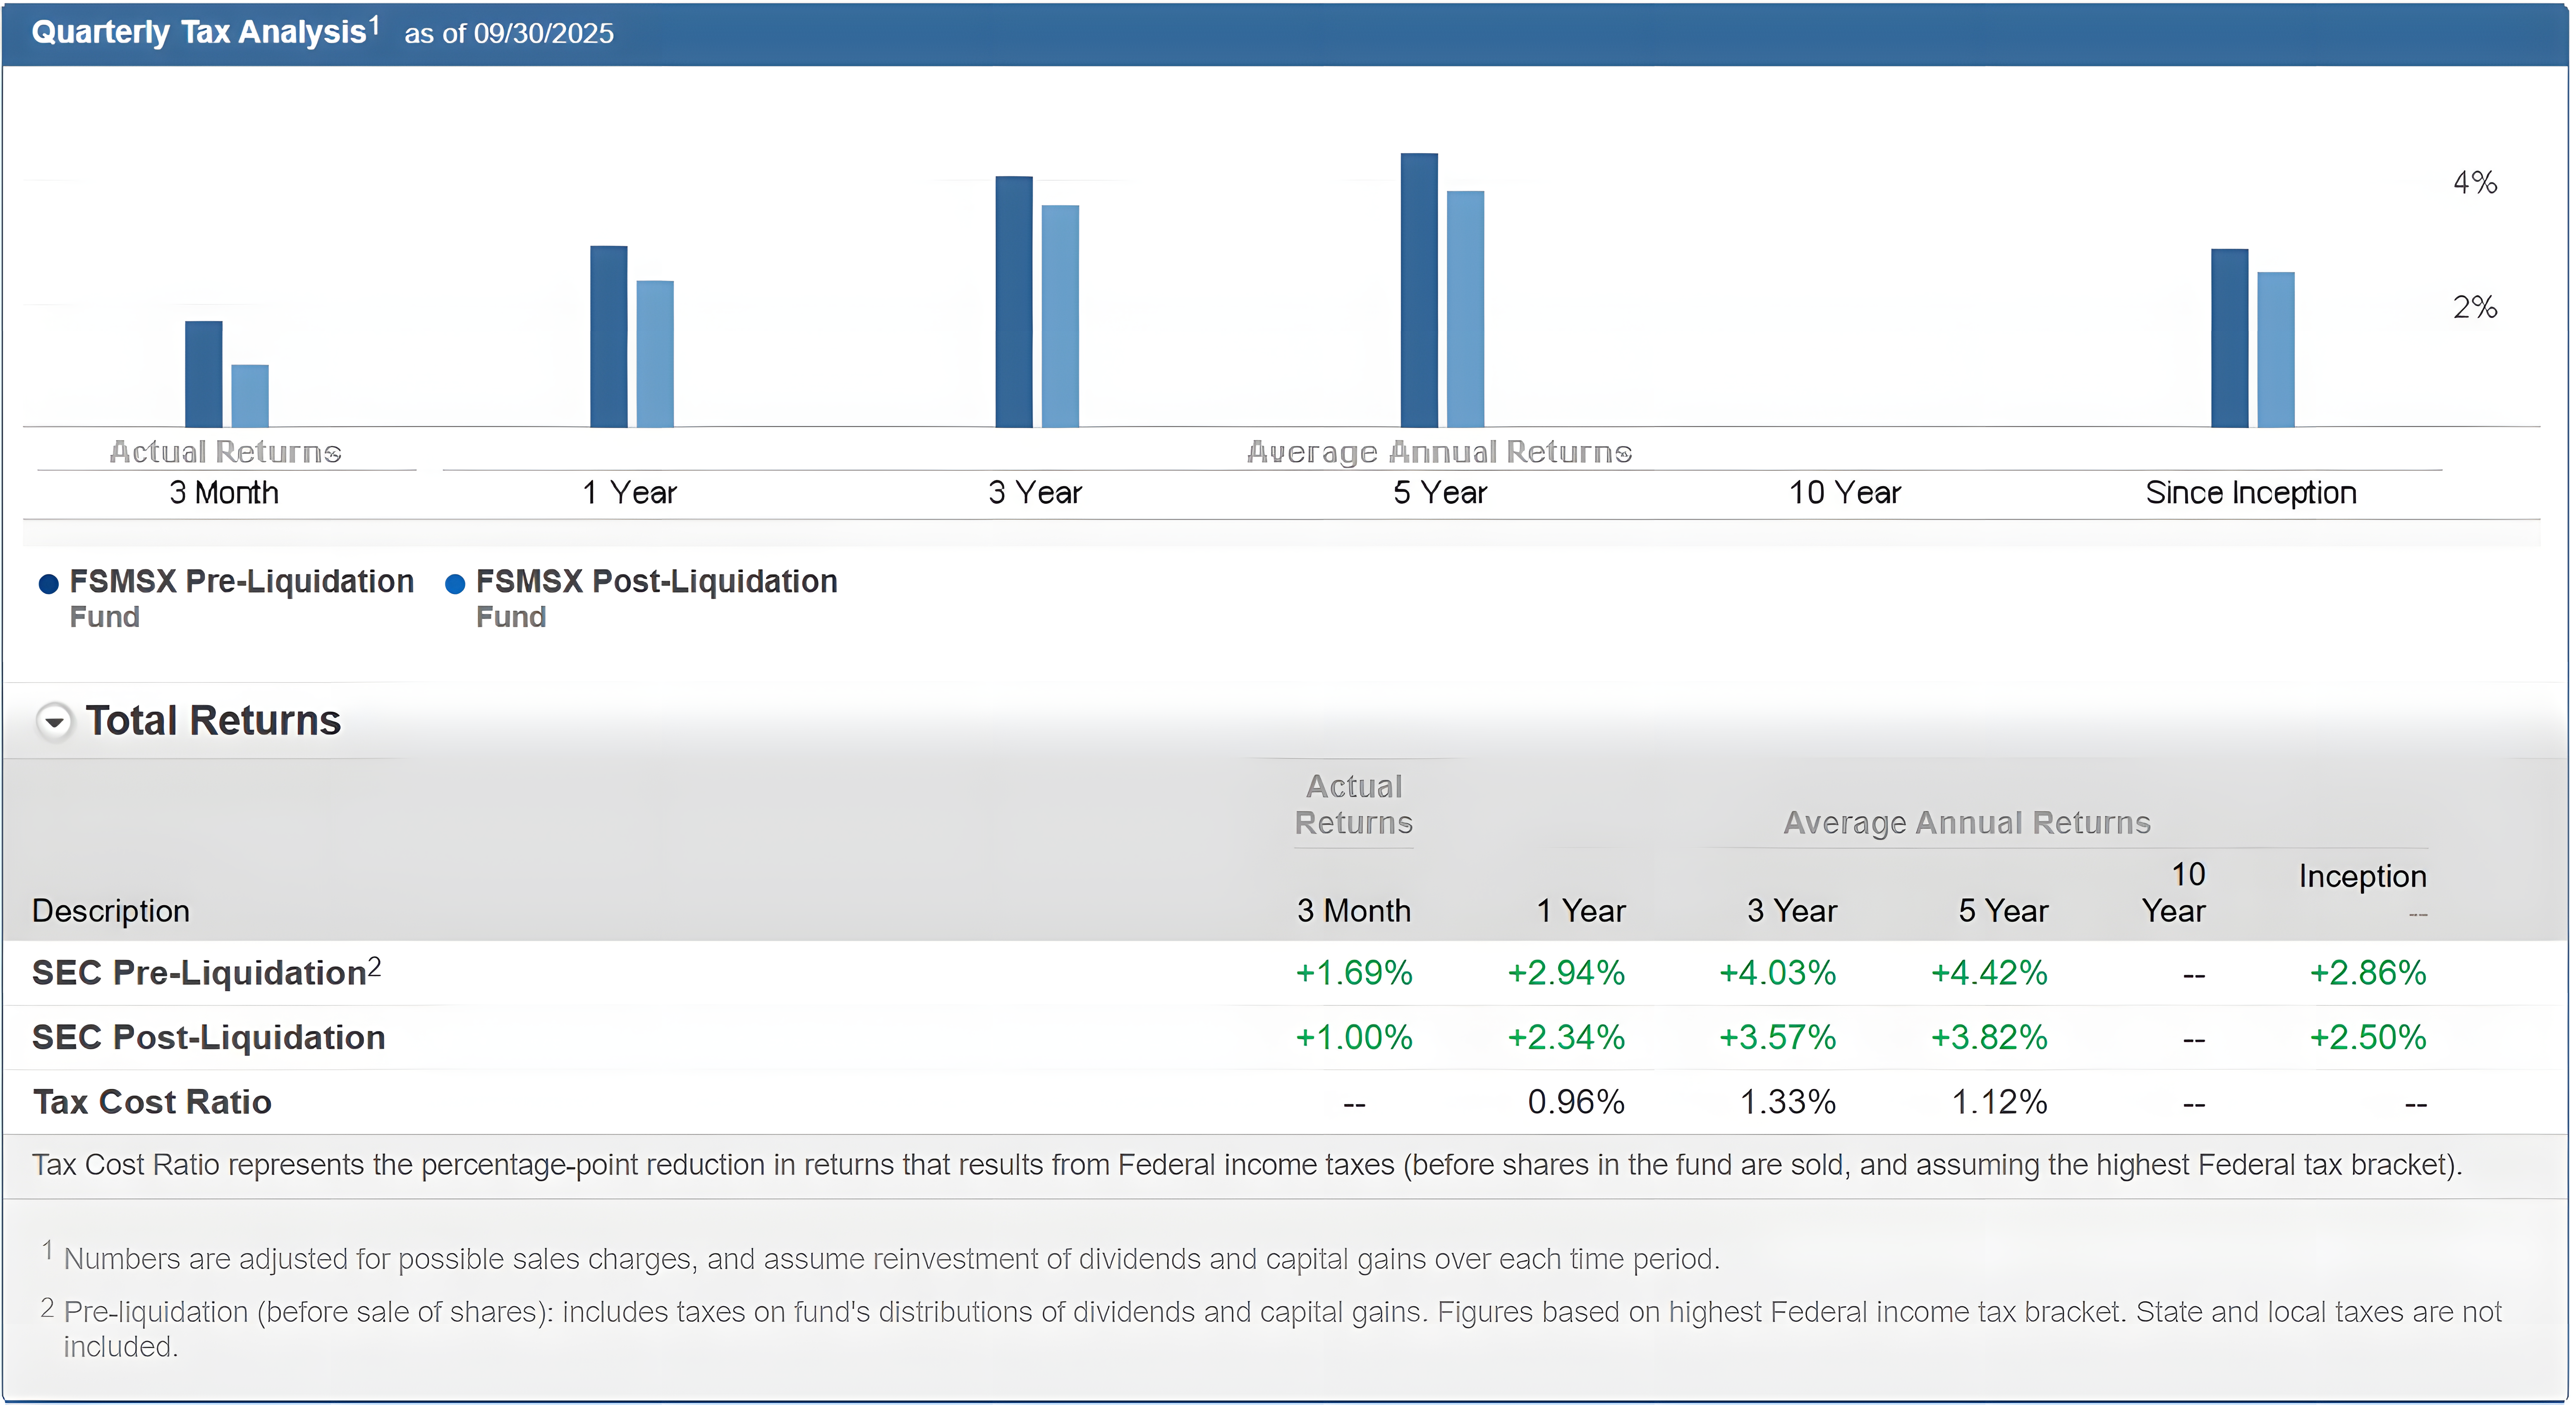Click the 1 Year post-liquidation bar
This screenshot has width=2576, height=1405.
pos(655,354)
